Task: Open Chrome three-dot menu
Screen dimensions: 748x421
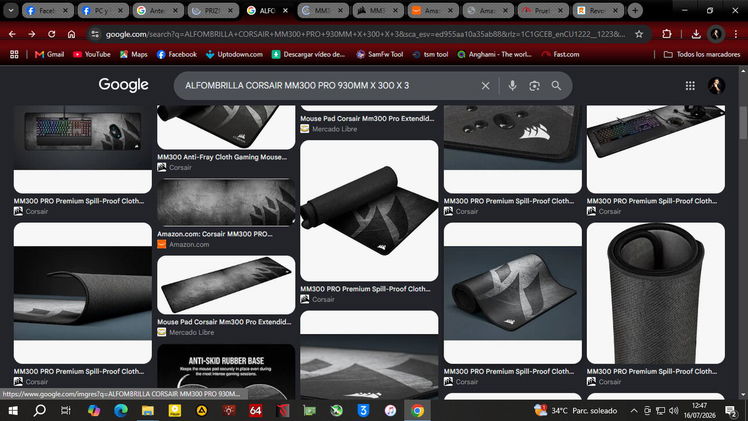Action: 736,34
